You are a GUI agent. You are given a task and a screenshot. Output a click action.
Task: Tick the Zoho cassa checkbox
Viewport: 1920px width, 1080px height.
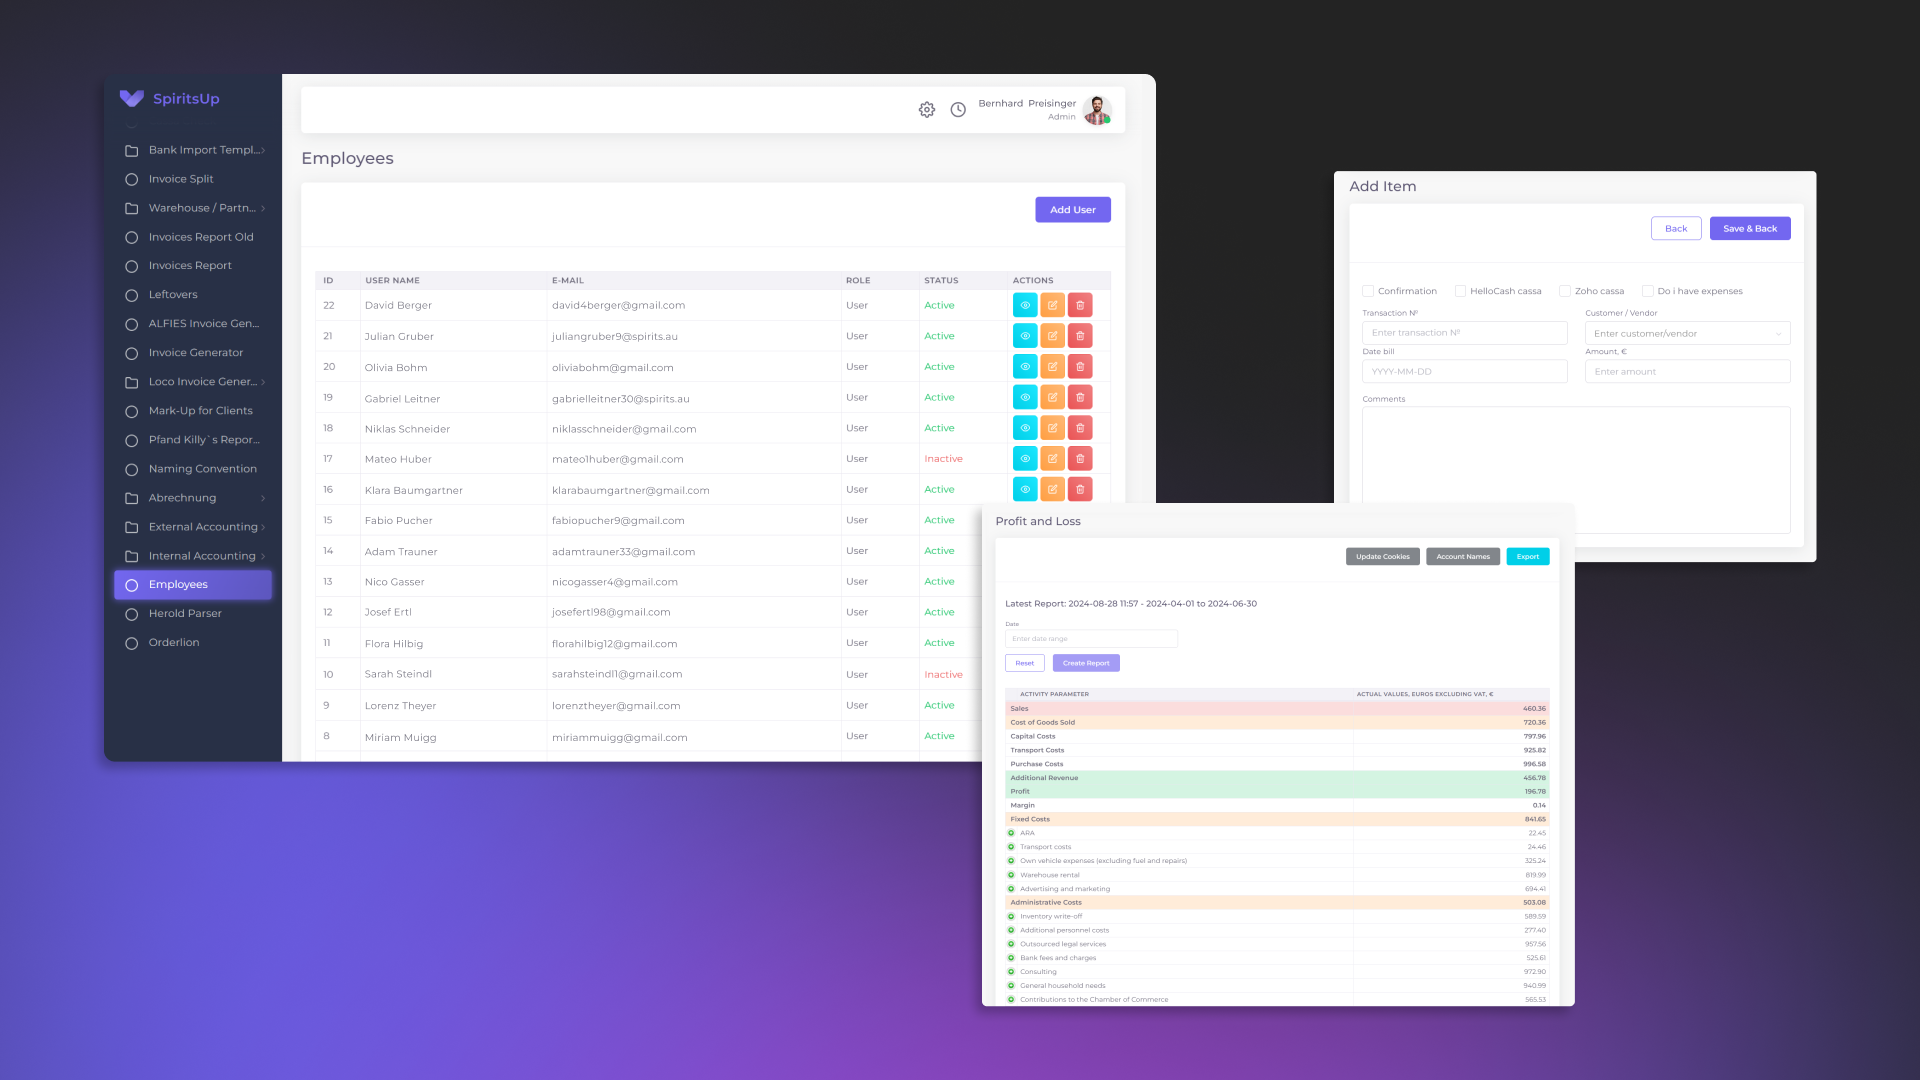(1565, 291)
